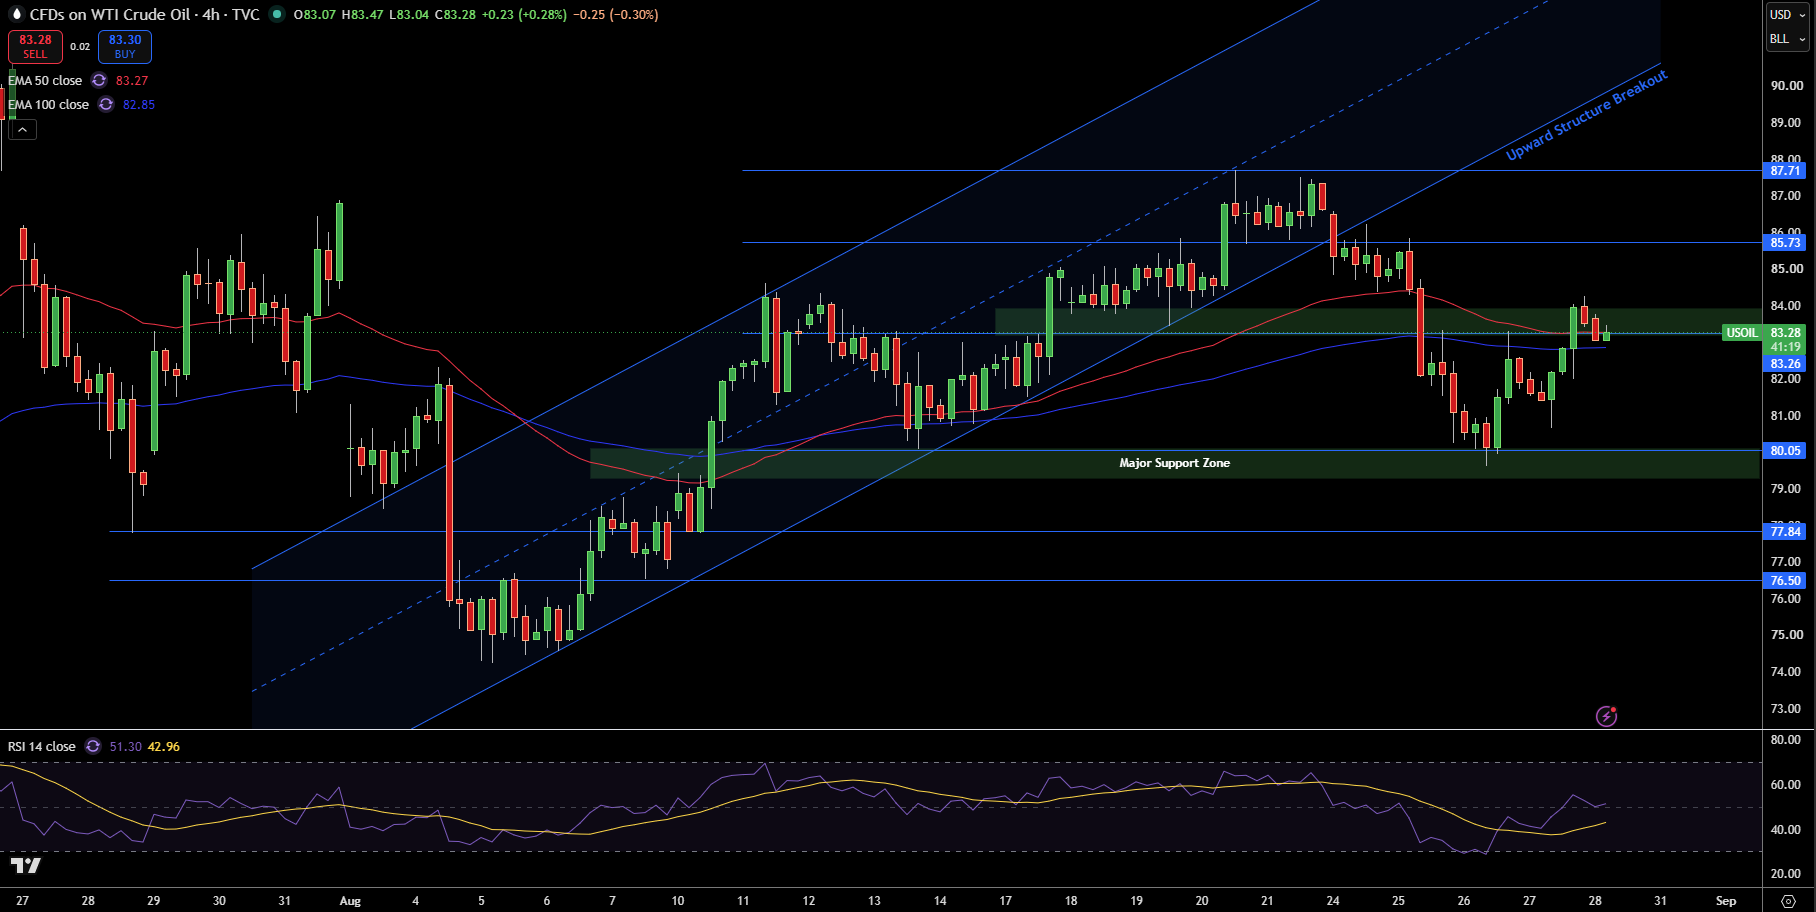Click the EMA 50 value 83.27
Viewport: 1816px width, 912px height.
pyautogui.click(x=132, y=80)
